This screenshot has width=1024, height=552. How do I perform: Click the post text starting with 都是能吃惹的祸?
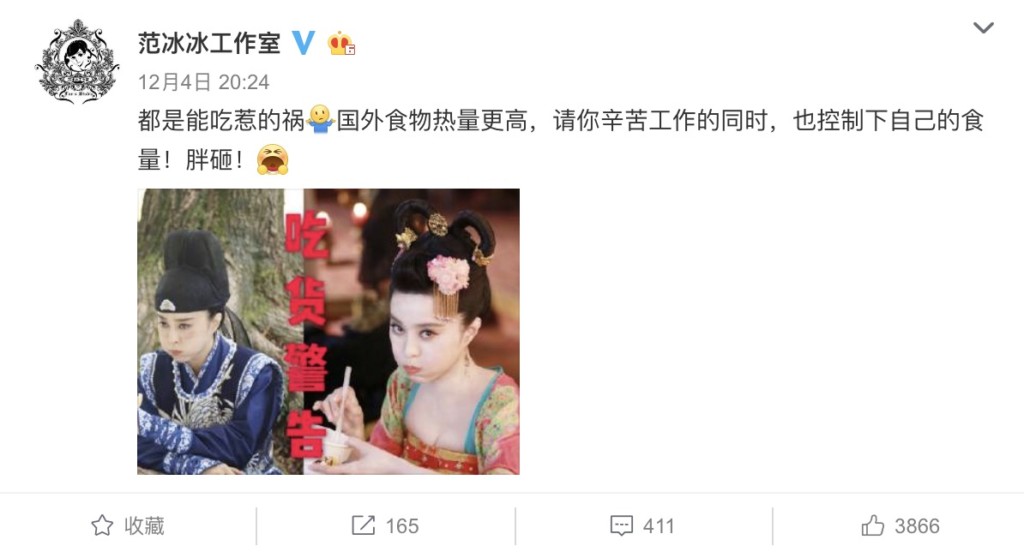[x=560, y=140]
